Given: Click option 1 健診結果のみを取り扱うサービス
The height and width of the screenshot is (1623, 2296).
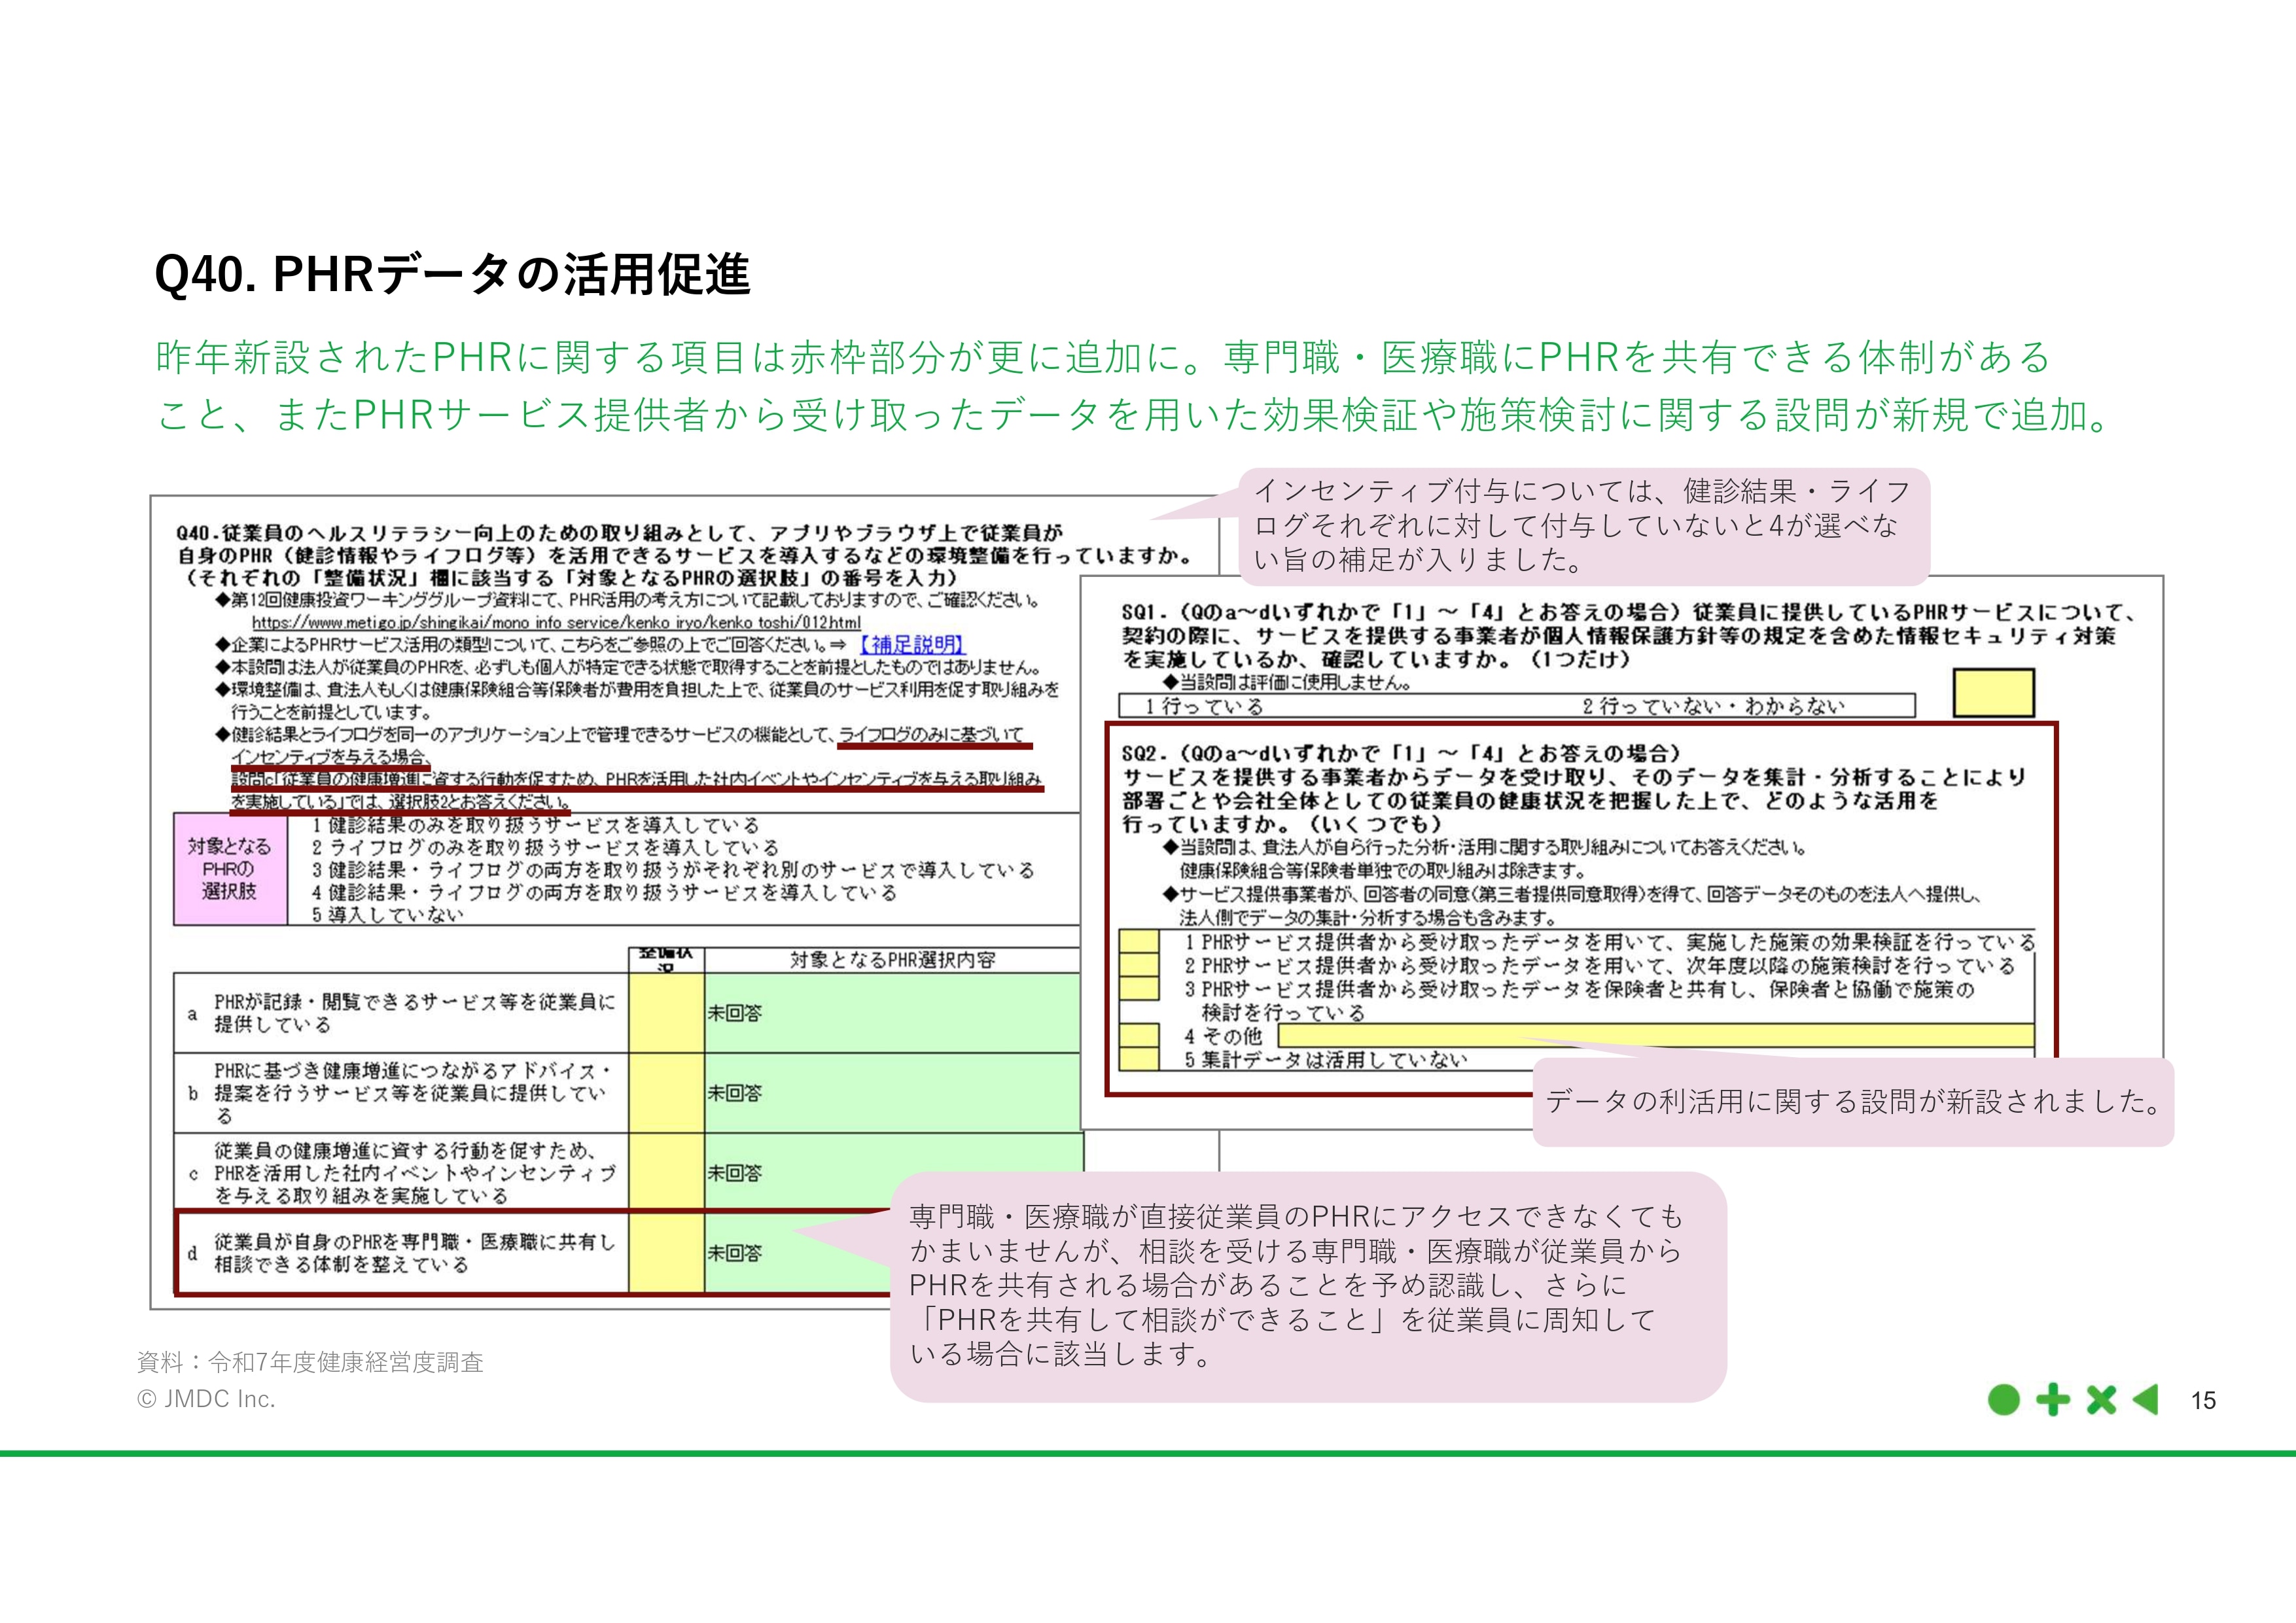Looking at the screenshot, I should pyautogui.click(x=536, y=825).
